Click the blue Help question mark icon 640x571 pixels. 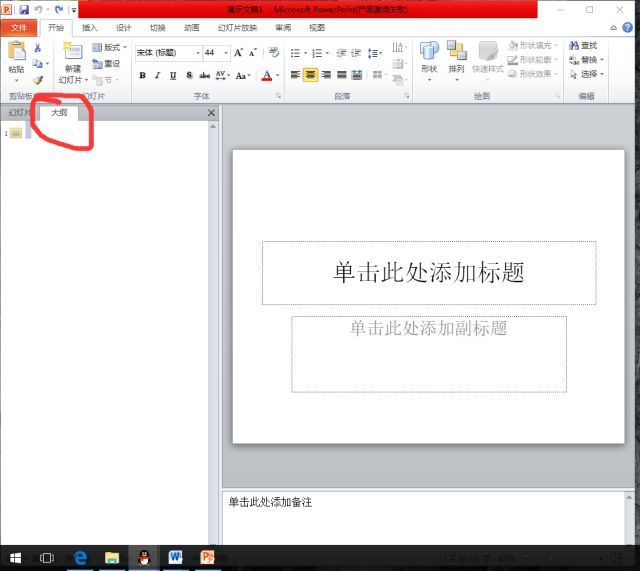[627, 27]
